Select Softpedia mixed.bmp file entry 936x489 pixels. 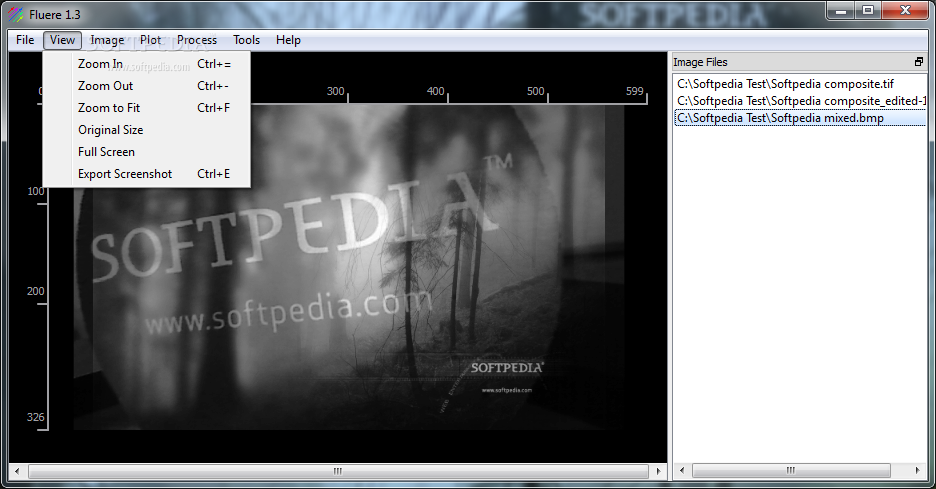[800, 118]
